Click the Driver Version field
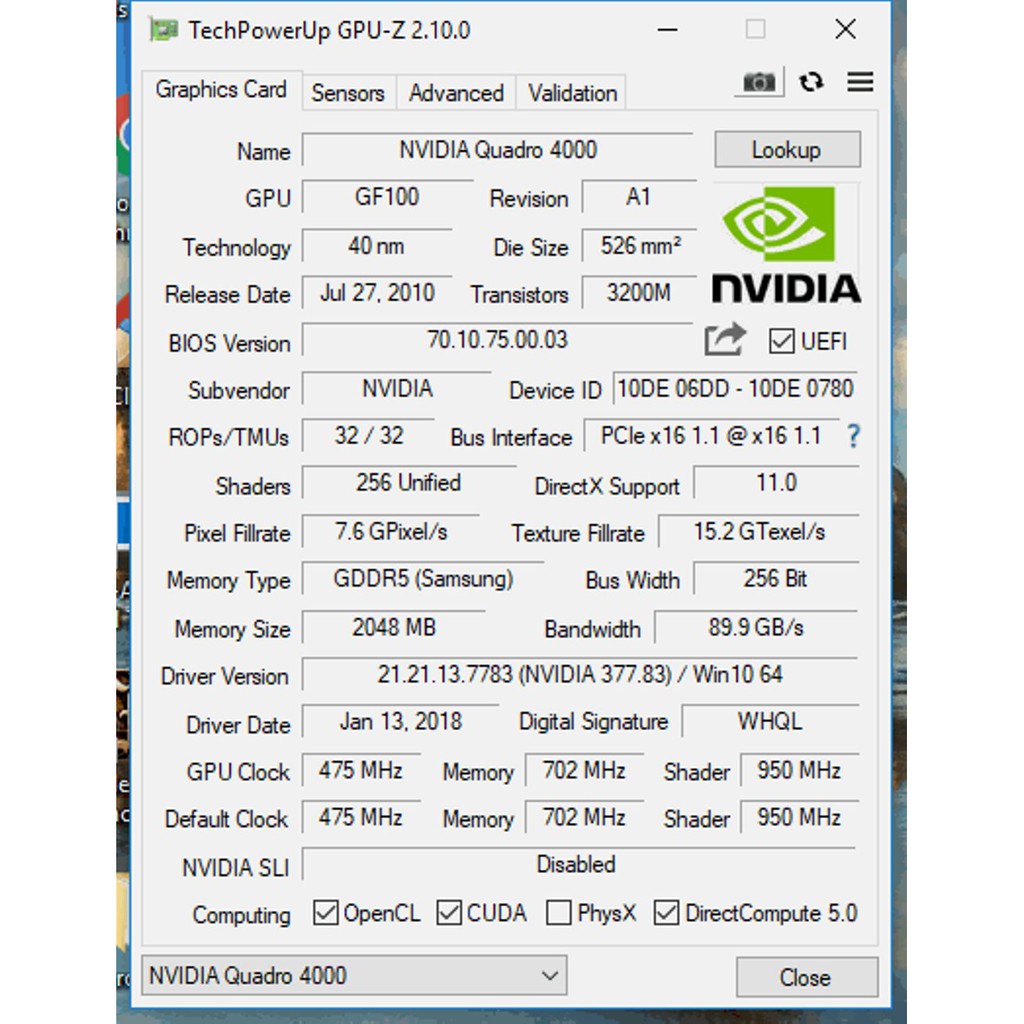Image resolution: width=1024 pixels, height=1024 pixels. point(580,674)
